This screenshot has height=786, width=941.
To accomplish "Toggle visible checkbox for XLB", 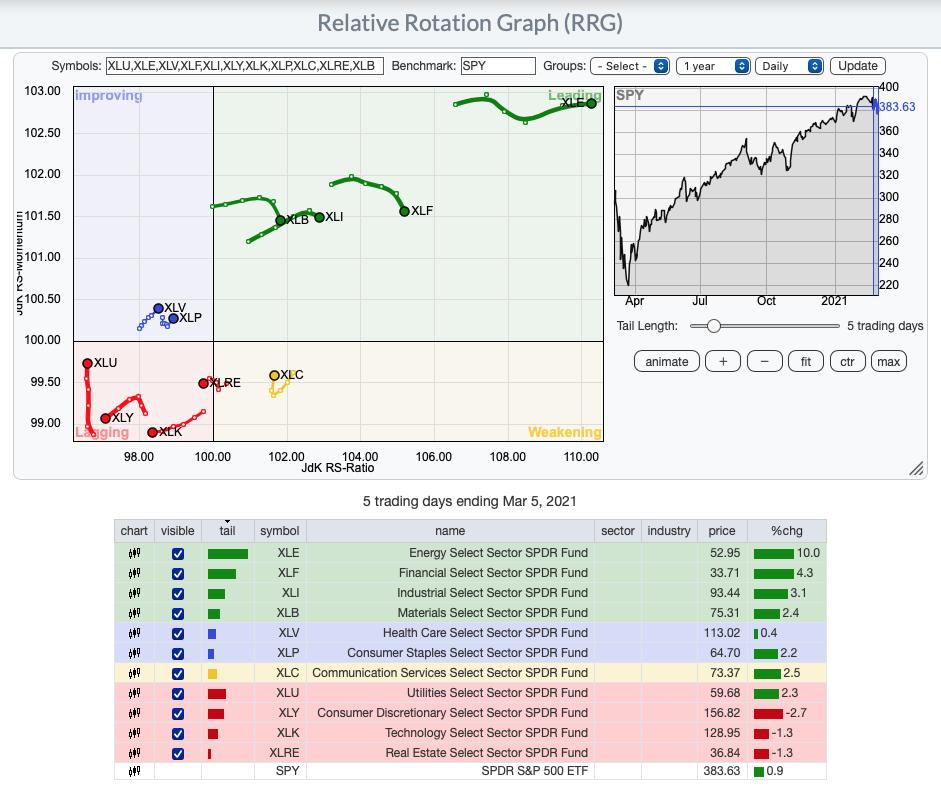I will 178,614.
